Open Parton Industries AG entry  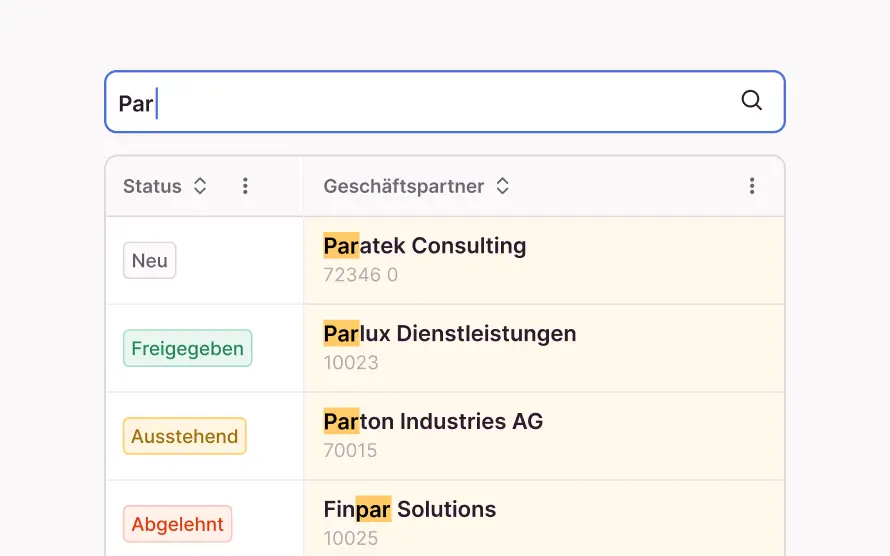[x=432, y=422]
